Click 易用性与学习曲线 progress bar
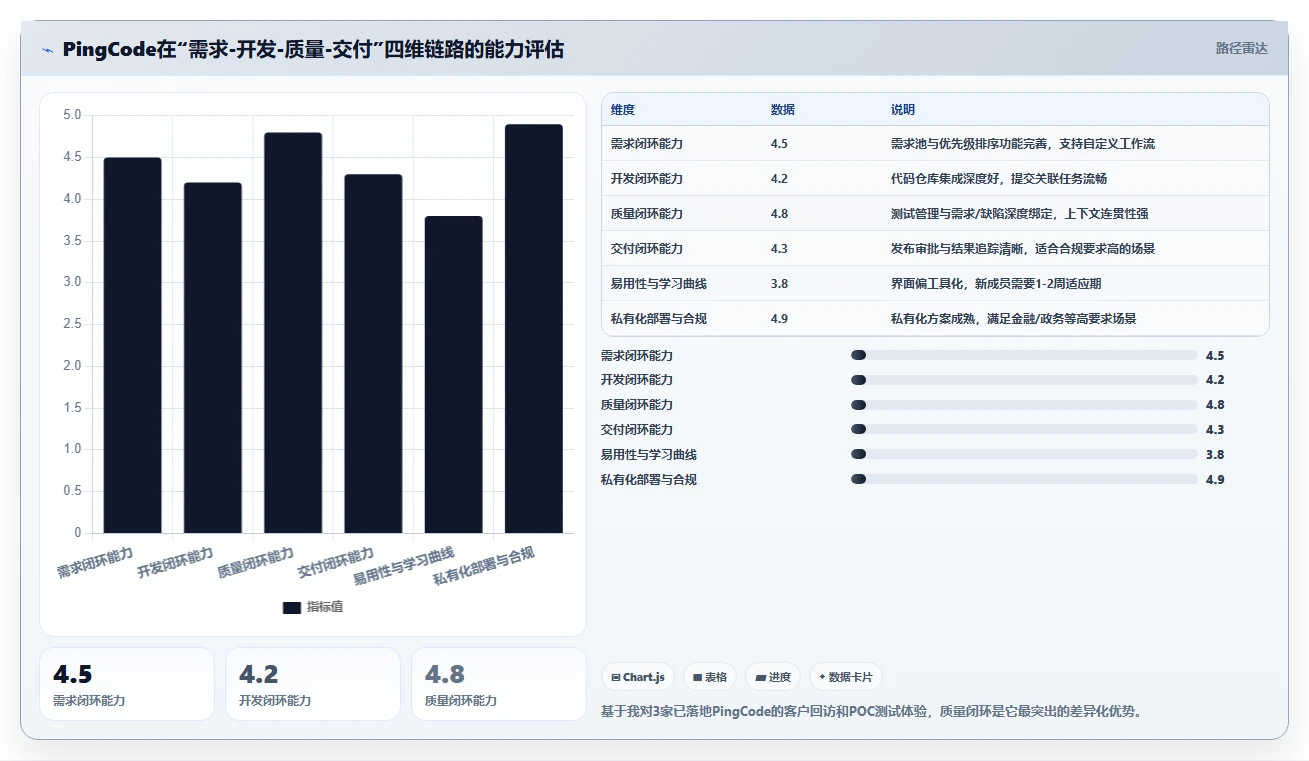The image size is (1309, 761). (1024, 454)
